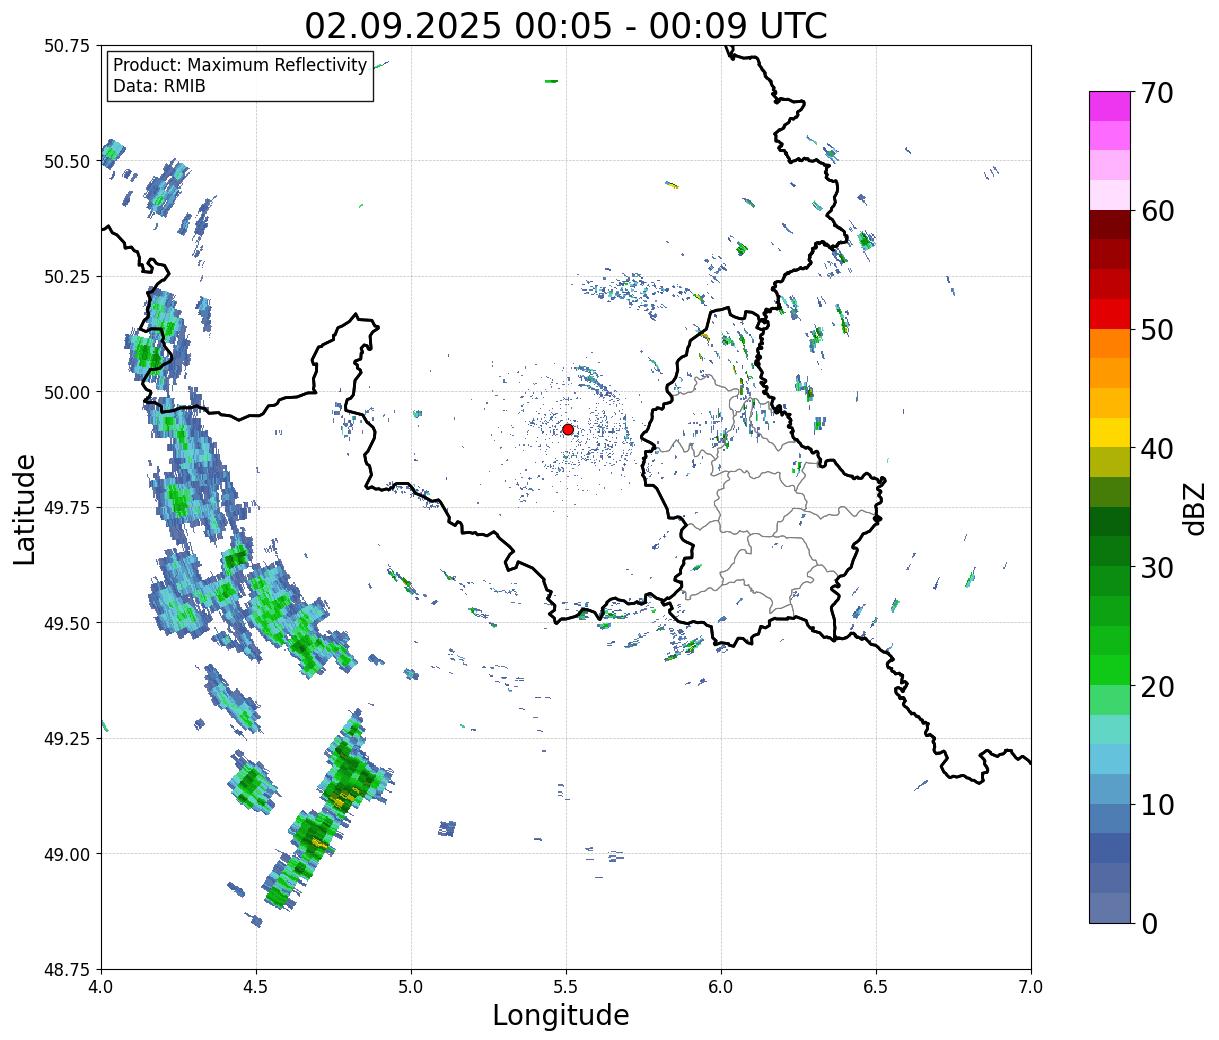Click longitude tick label 5.5

566,987
